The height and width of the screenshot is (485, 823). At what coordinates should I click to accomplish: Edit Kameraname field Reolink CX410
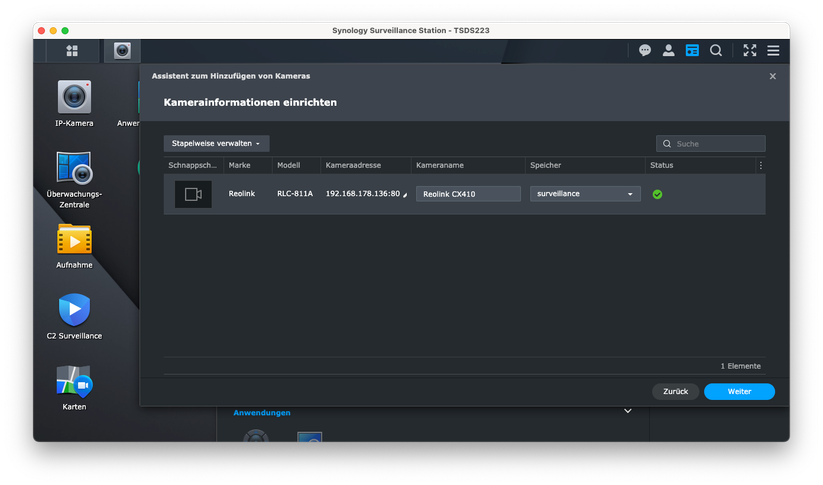[x=468, y=194]
